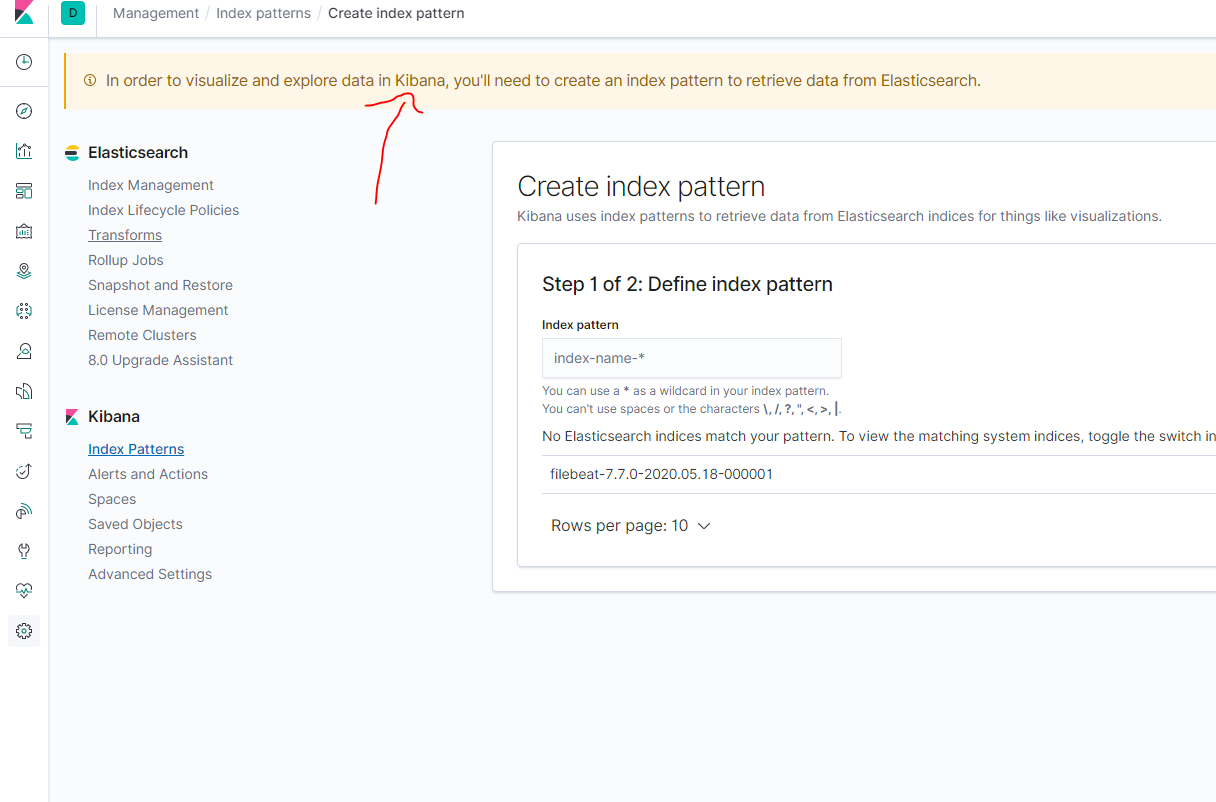
Task: Click the Elasticsearch section header
Action: coord(138,153)
